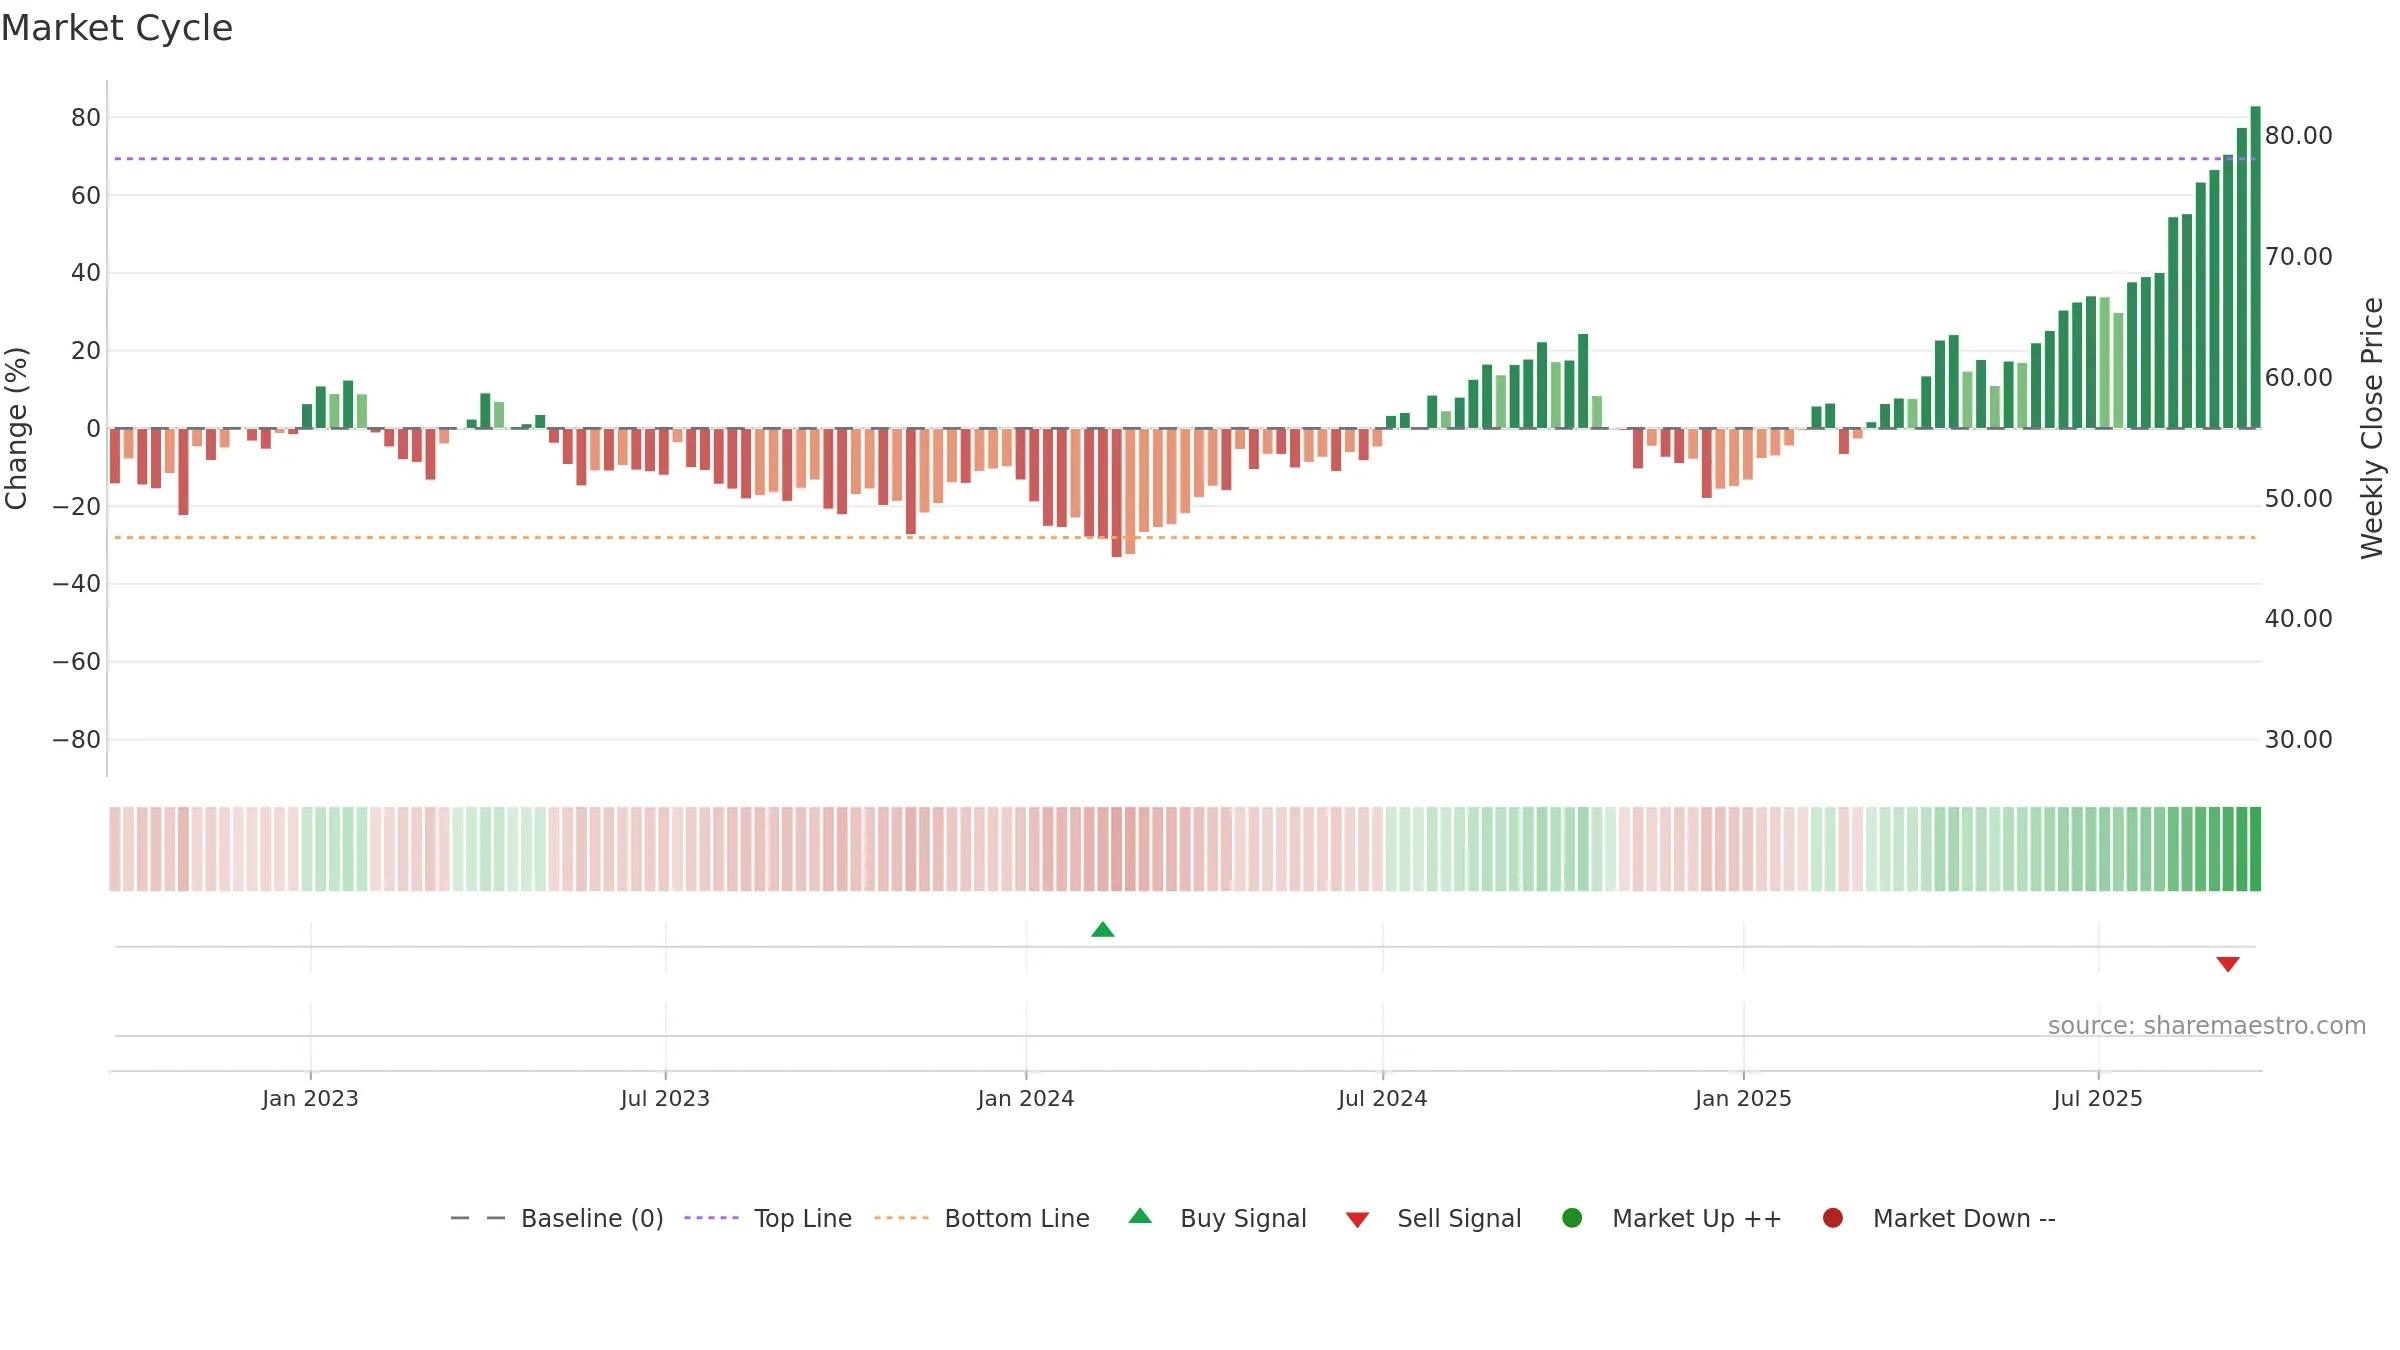
Task: Click the 60.00 right-axis price label
Action: (x=2298, y=378)
